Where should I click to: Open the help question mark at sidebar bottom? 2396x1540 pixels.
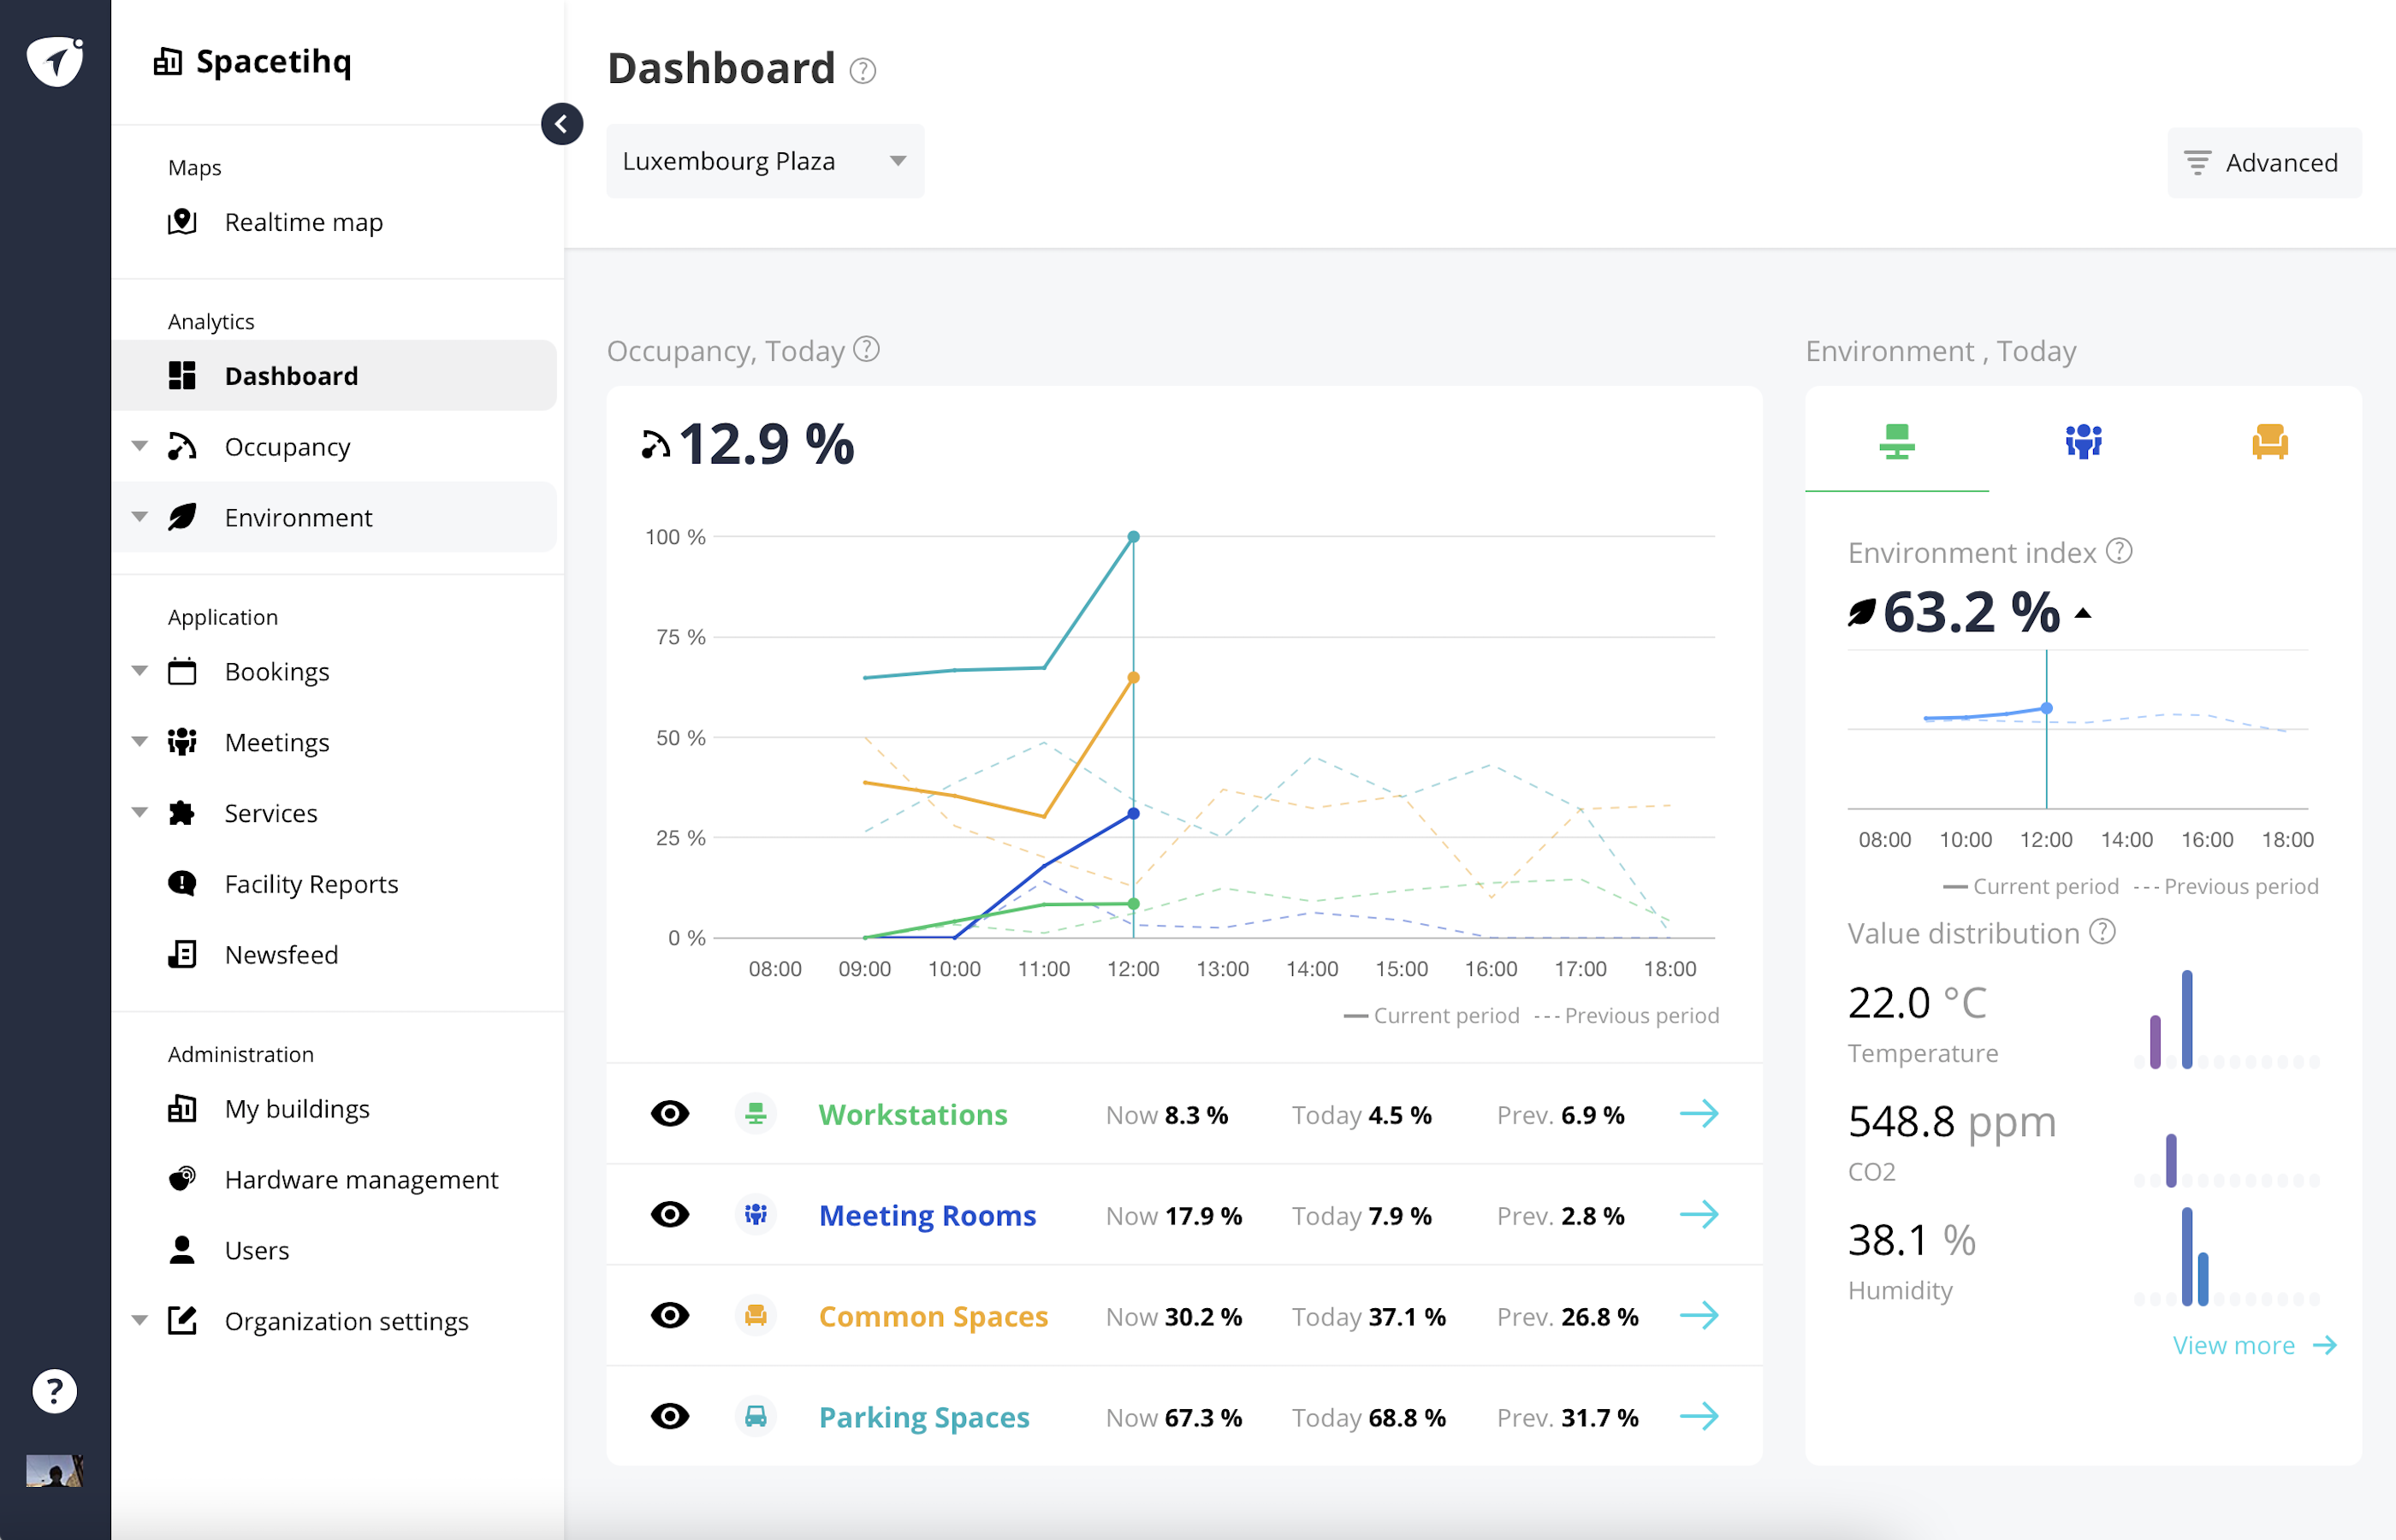click(x=55, y=1391)
